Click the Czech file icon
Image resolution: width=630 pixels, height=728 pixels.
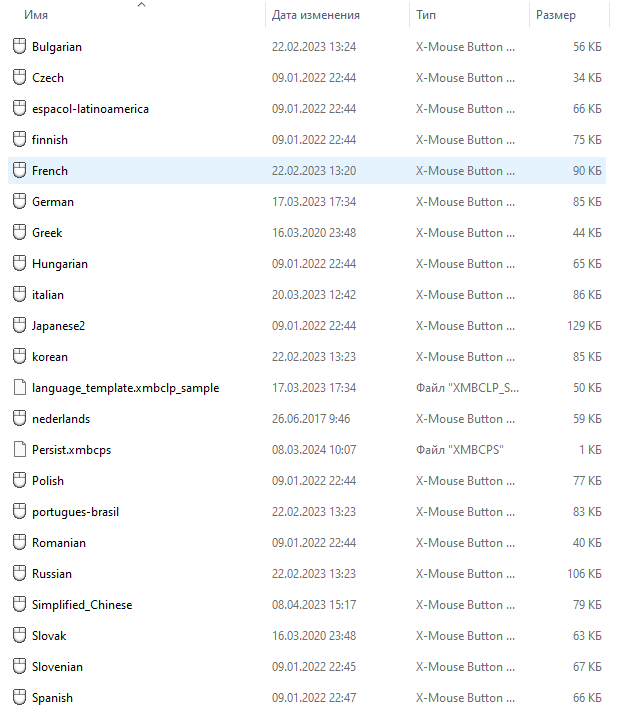coord(19,78)
